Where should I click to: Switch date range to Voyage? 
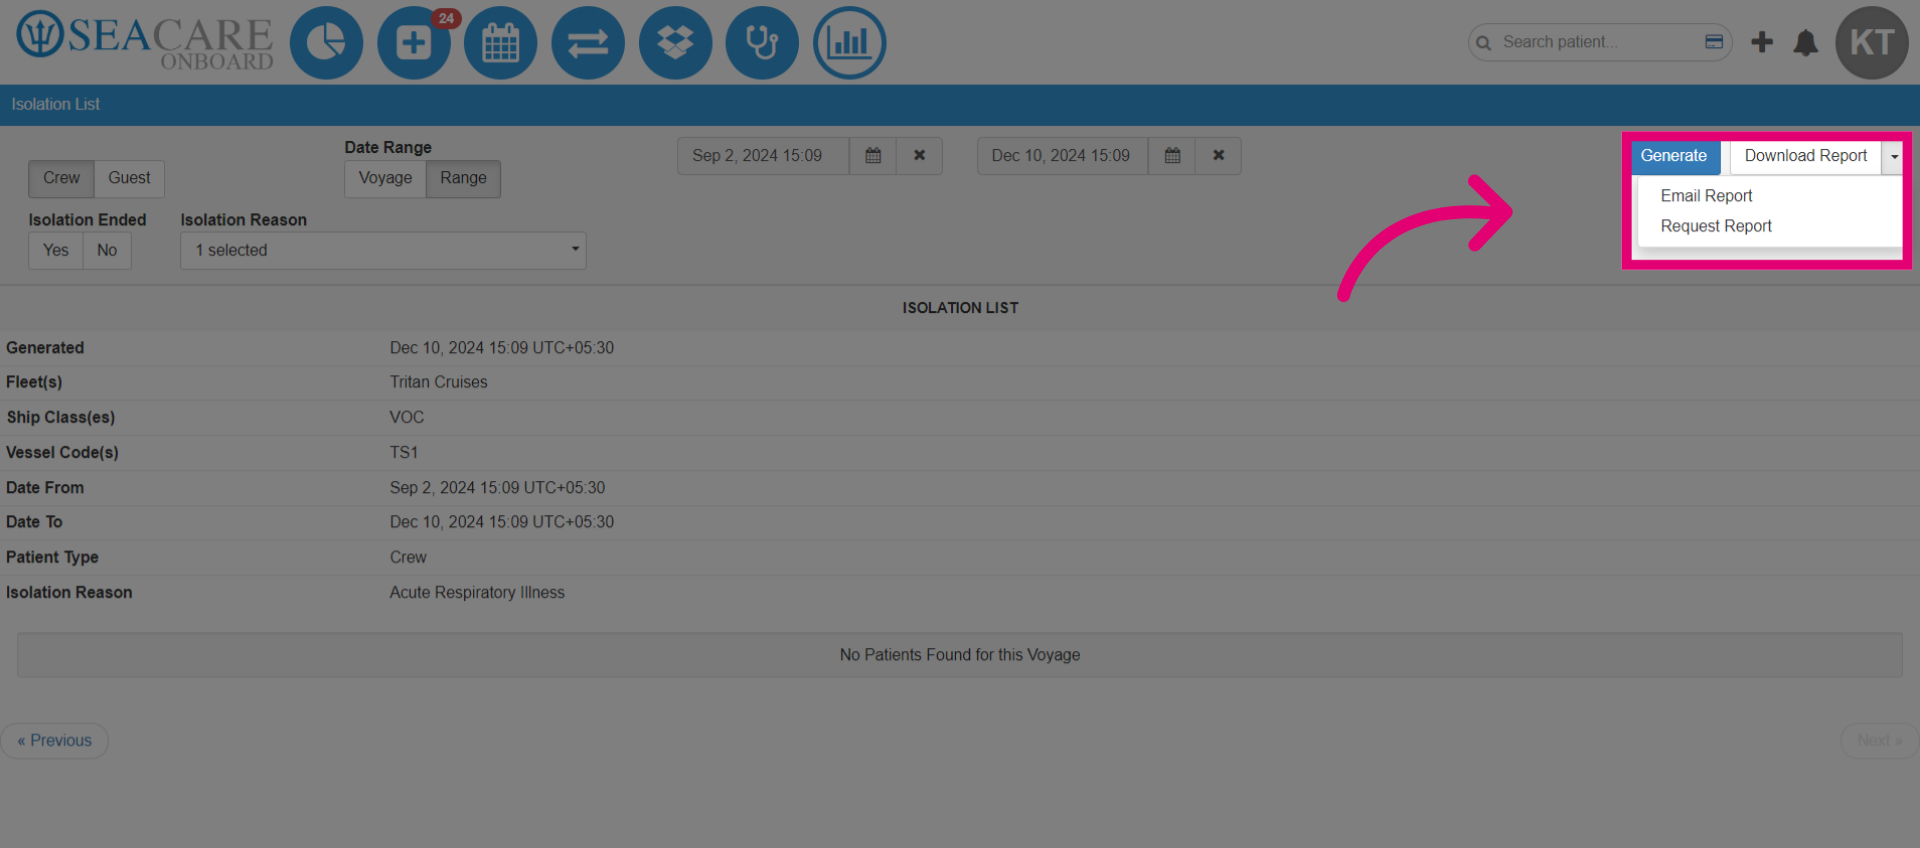385,178
